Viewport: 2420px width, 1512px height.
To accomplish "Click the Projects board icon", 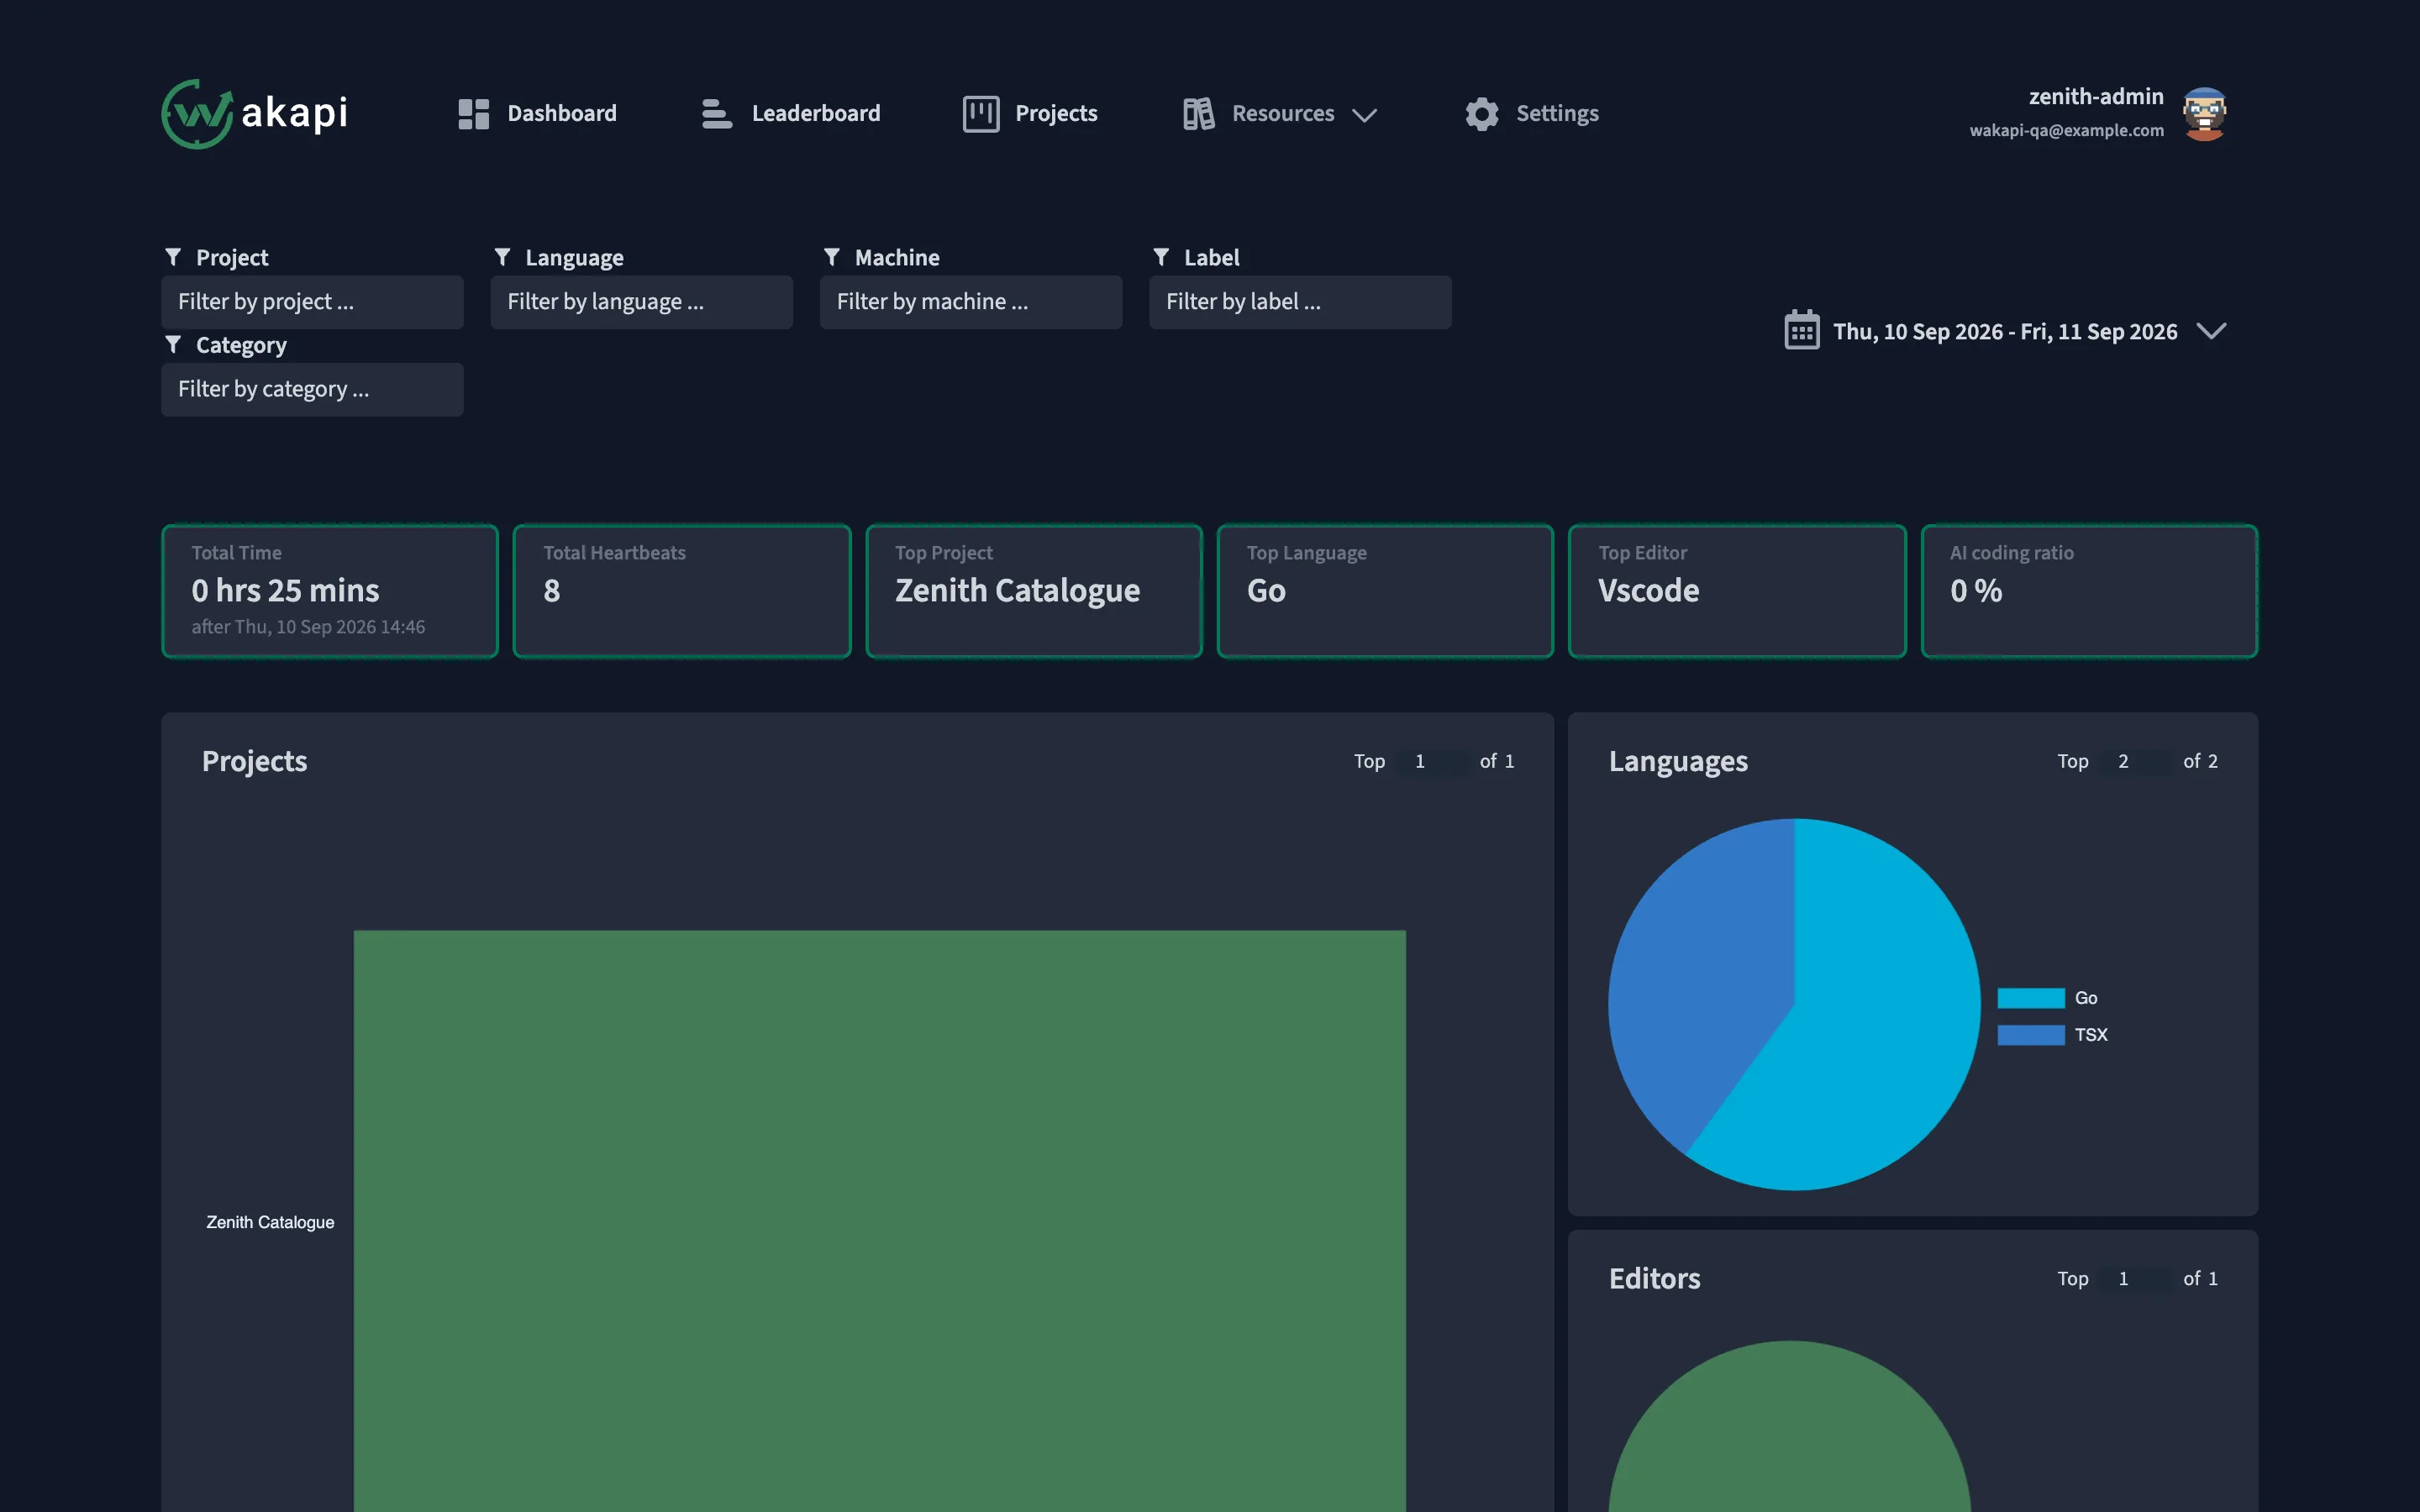I will pyautogui.click(x=981, y=114).
